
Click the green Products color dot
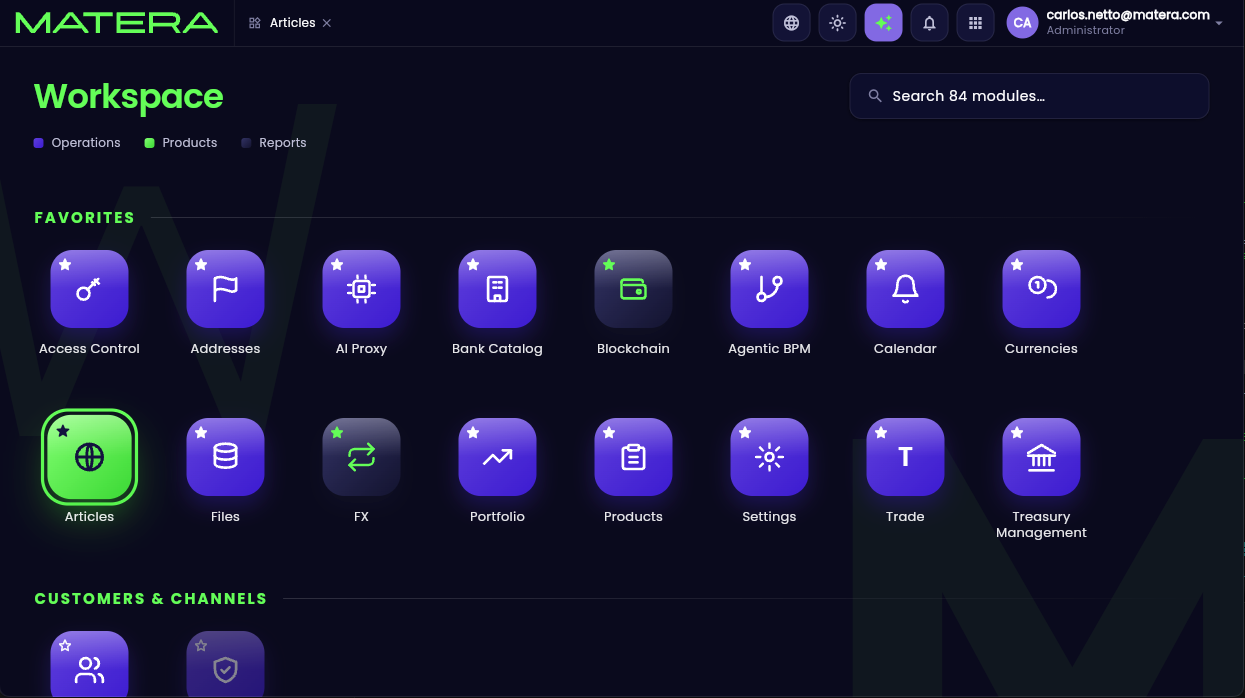pyautogui.click(x=149, y=143)
